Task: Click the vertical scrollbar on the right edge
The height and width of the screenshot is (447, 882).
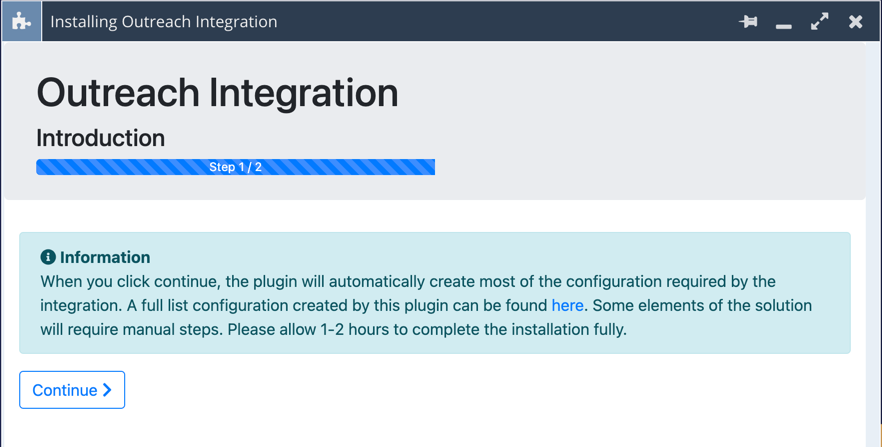Action: [x=874, y=244]
